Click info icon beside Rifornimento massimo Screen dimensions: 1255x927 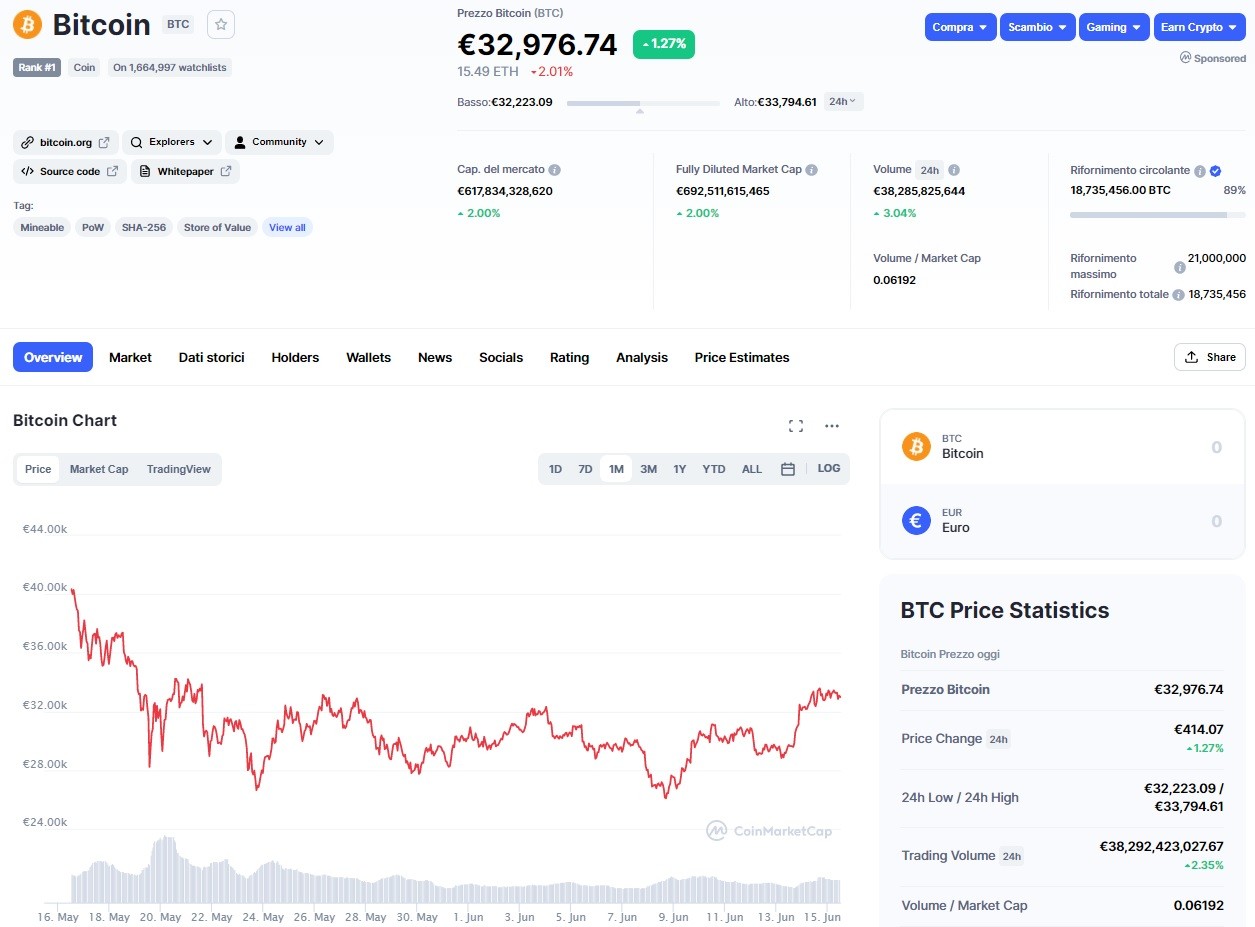(x=1180, y=267)
